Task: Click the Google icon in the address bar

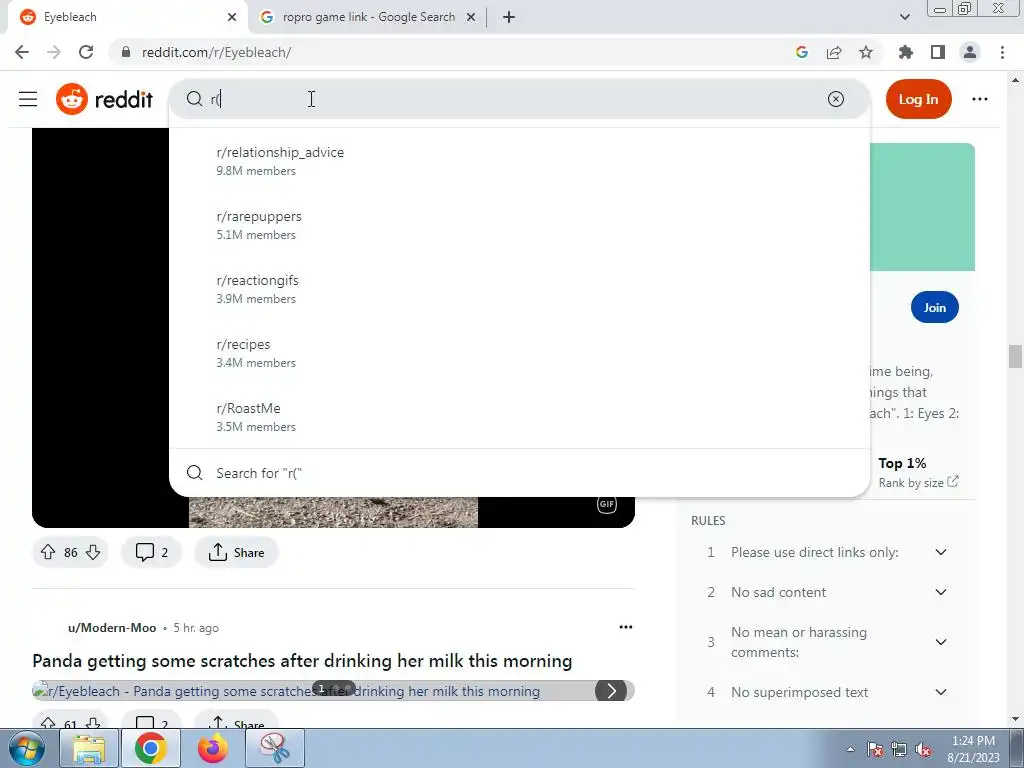Action: pos(802,52)
